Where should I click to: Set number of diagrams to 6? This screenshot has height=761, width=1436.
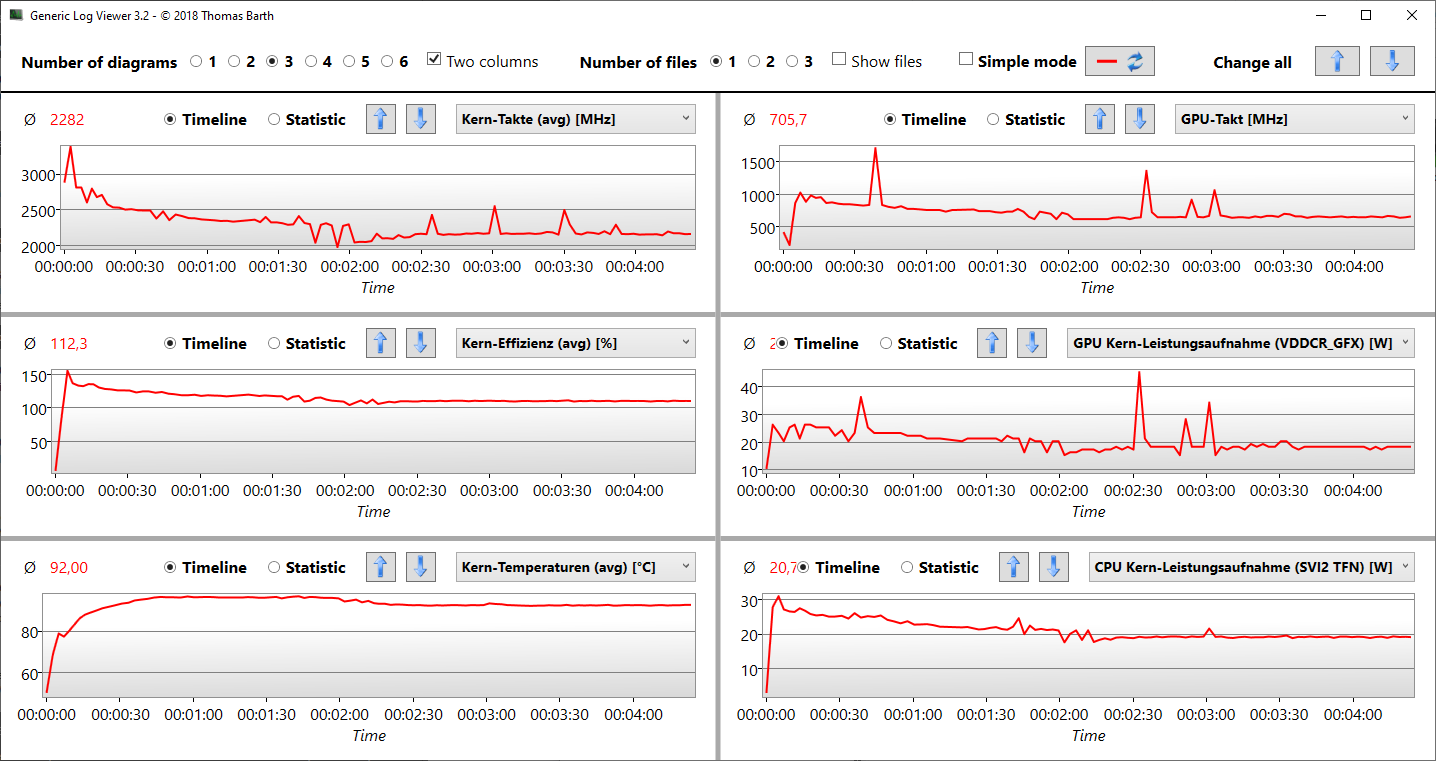388,61
